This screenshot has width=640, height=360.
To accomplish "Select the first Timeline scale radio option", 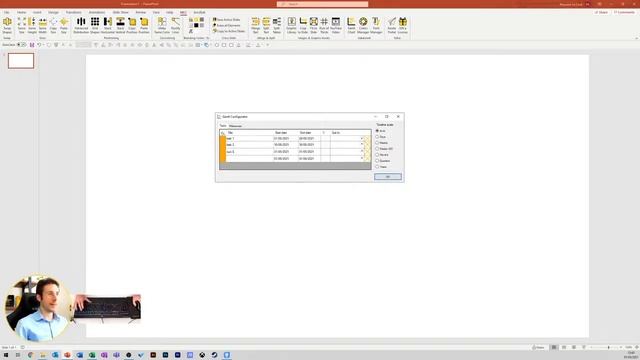I will [377, 131].
